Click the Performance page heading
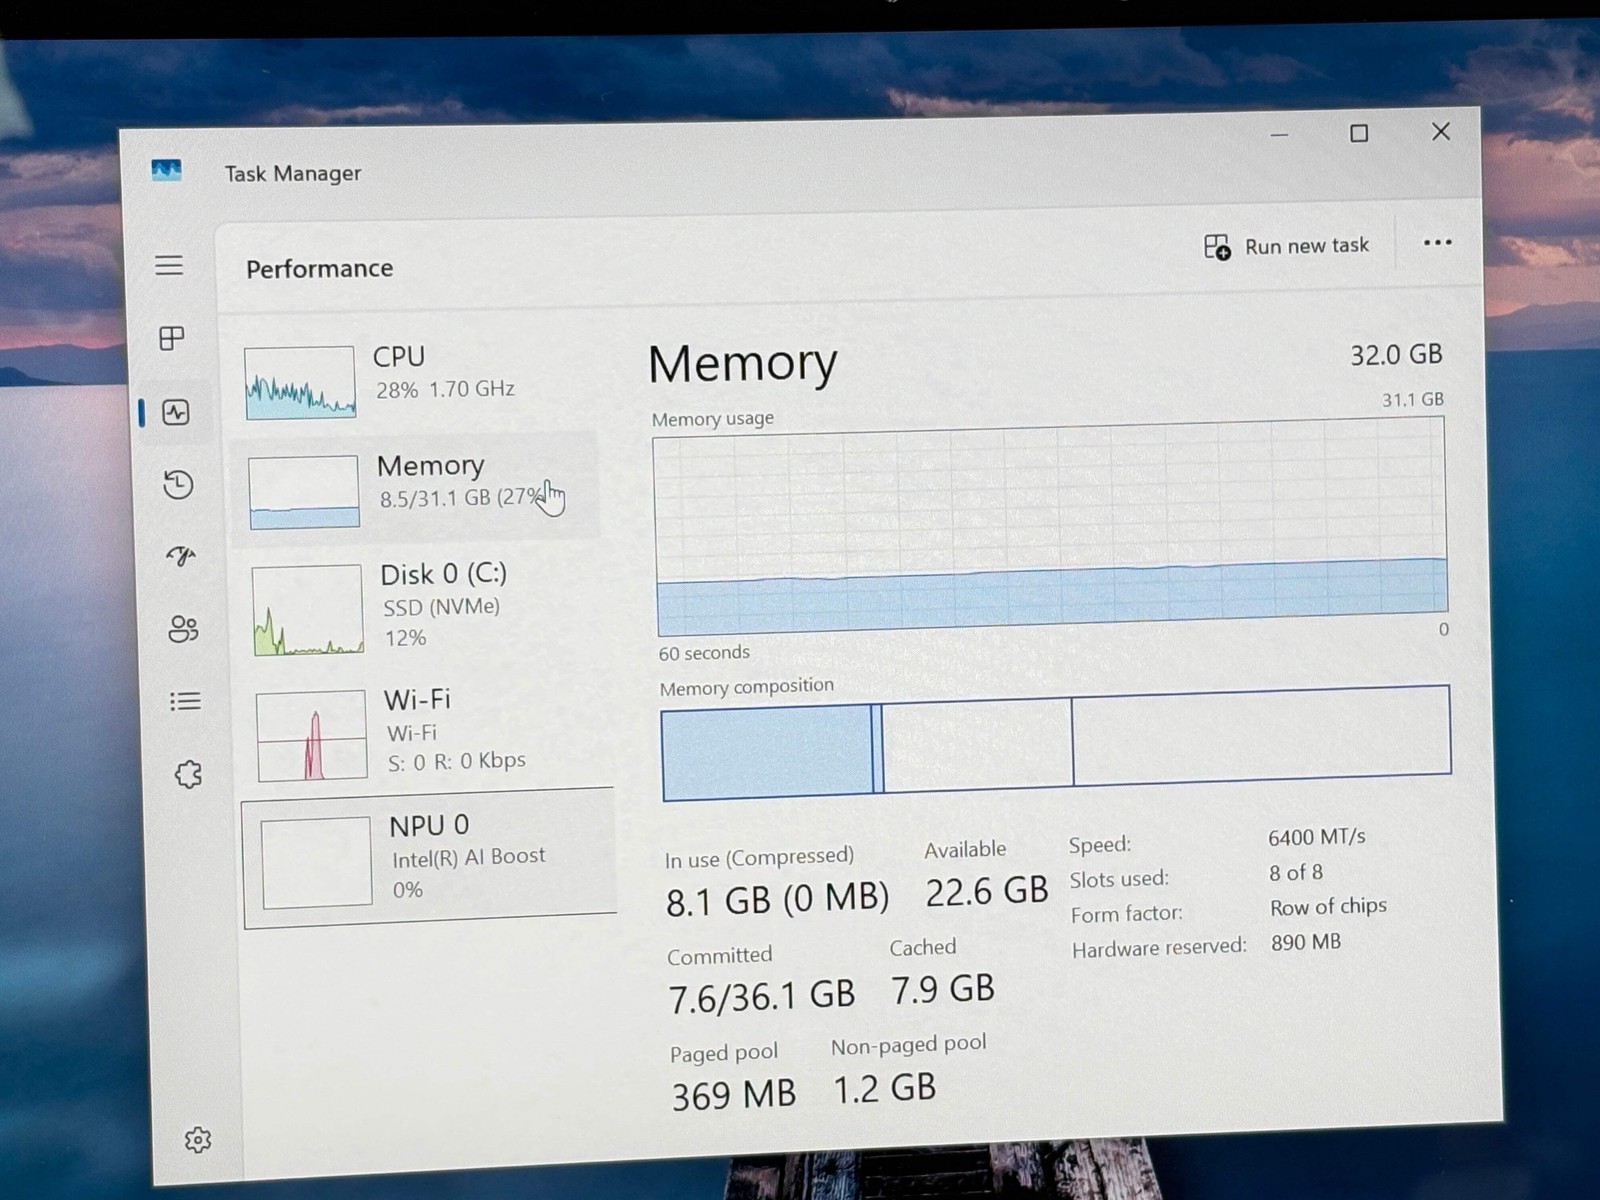1600x1200 pixels. pyautogui.click(x=320, y=268)
